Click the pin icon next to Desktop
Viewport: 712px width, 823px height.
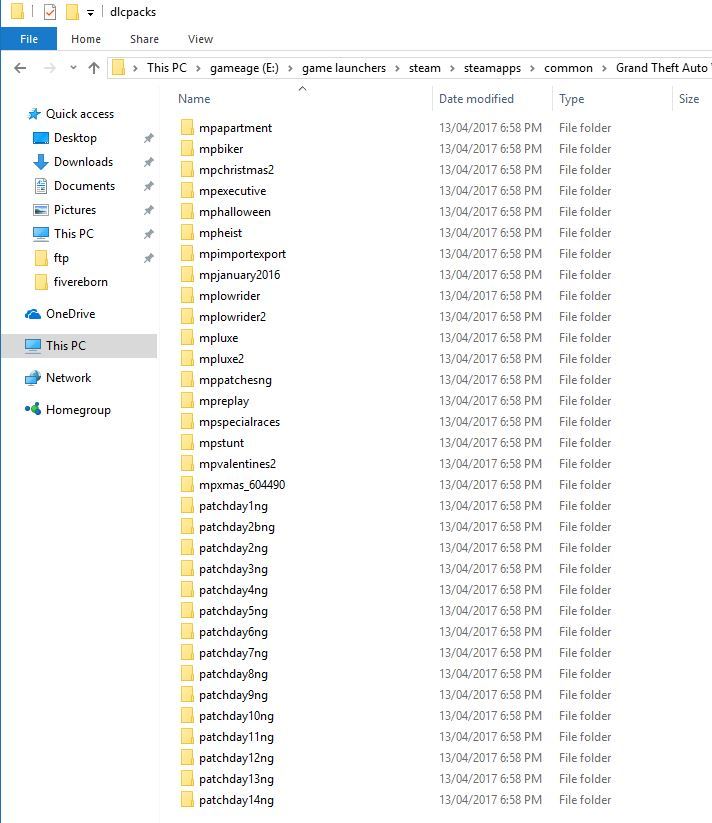click(149, 138)
